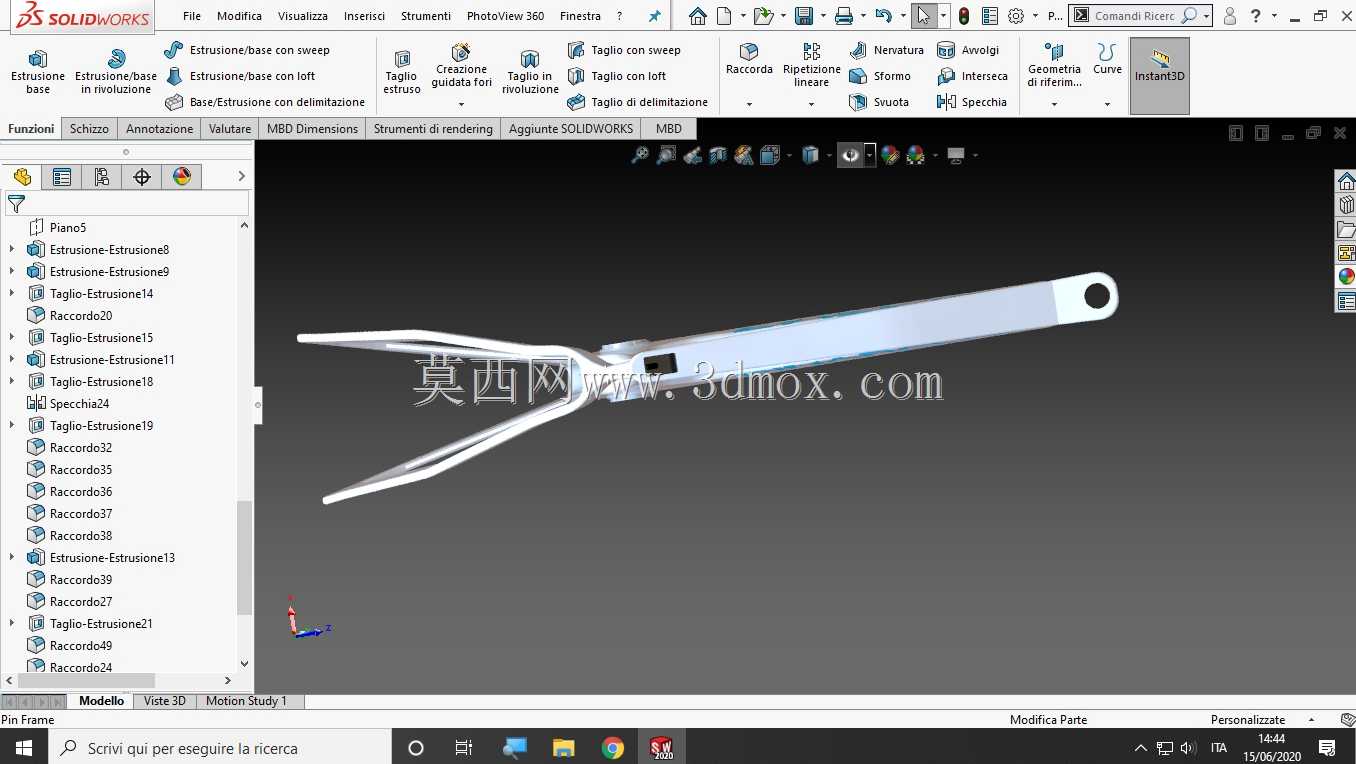
Task: Click the Rebuild traffic light icon
Action: (x=963, y=16)
